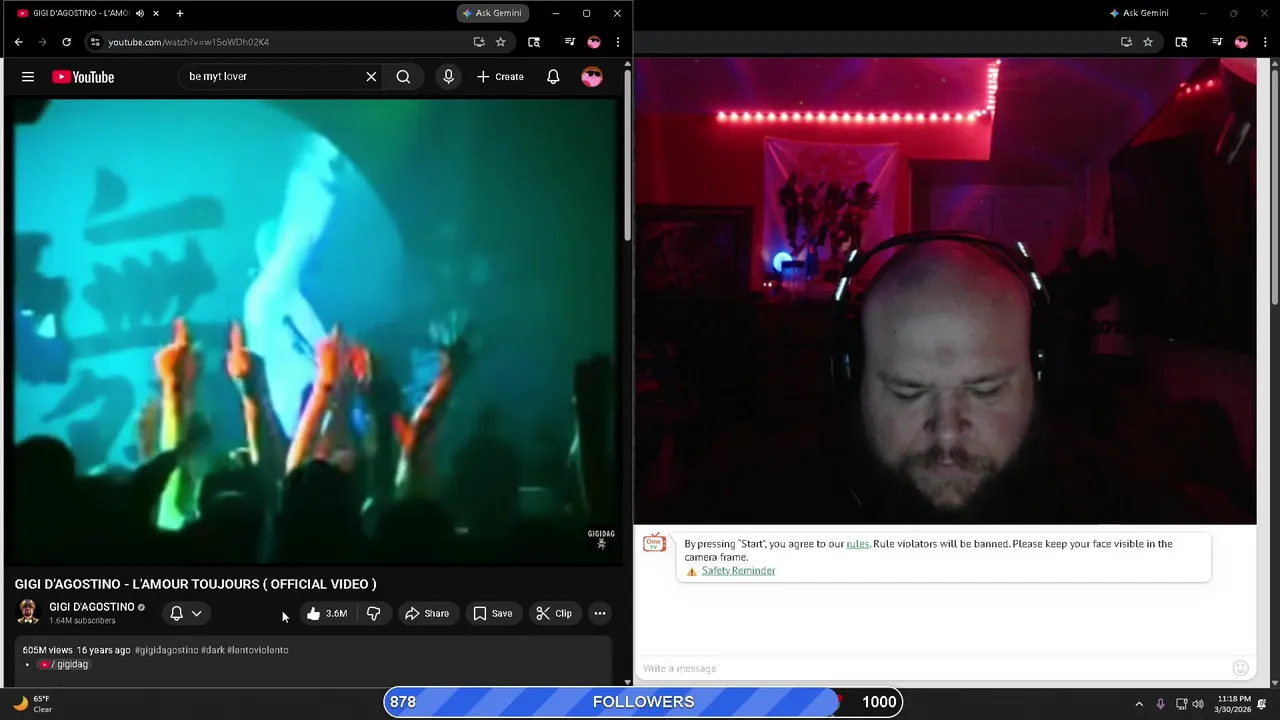
Task: Open the notification center bell icon
Action: pos(1262,704)
